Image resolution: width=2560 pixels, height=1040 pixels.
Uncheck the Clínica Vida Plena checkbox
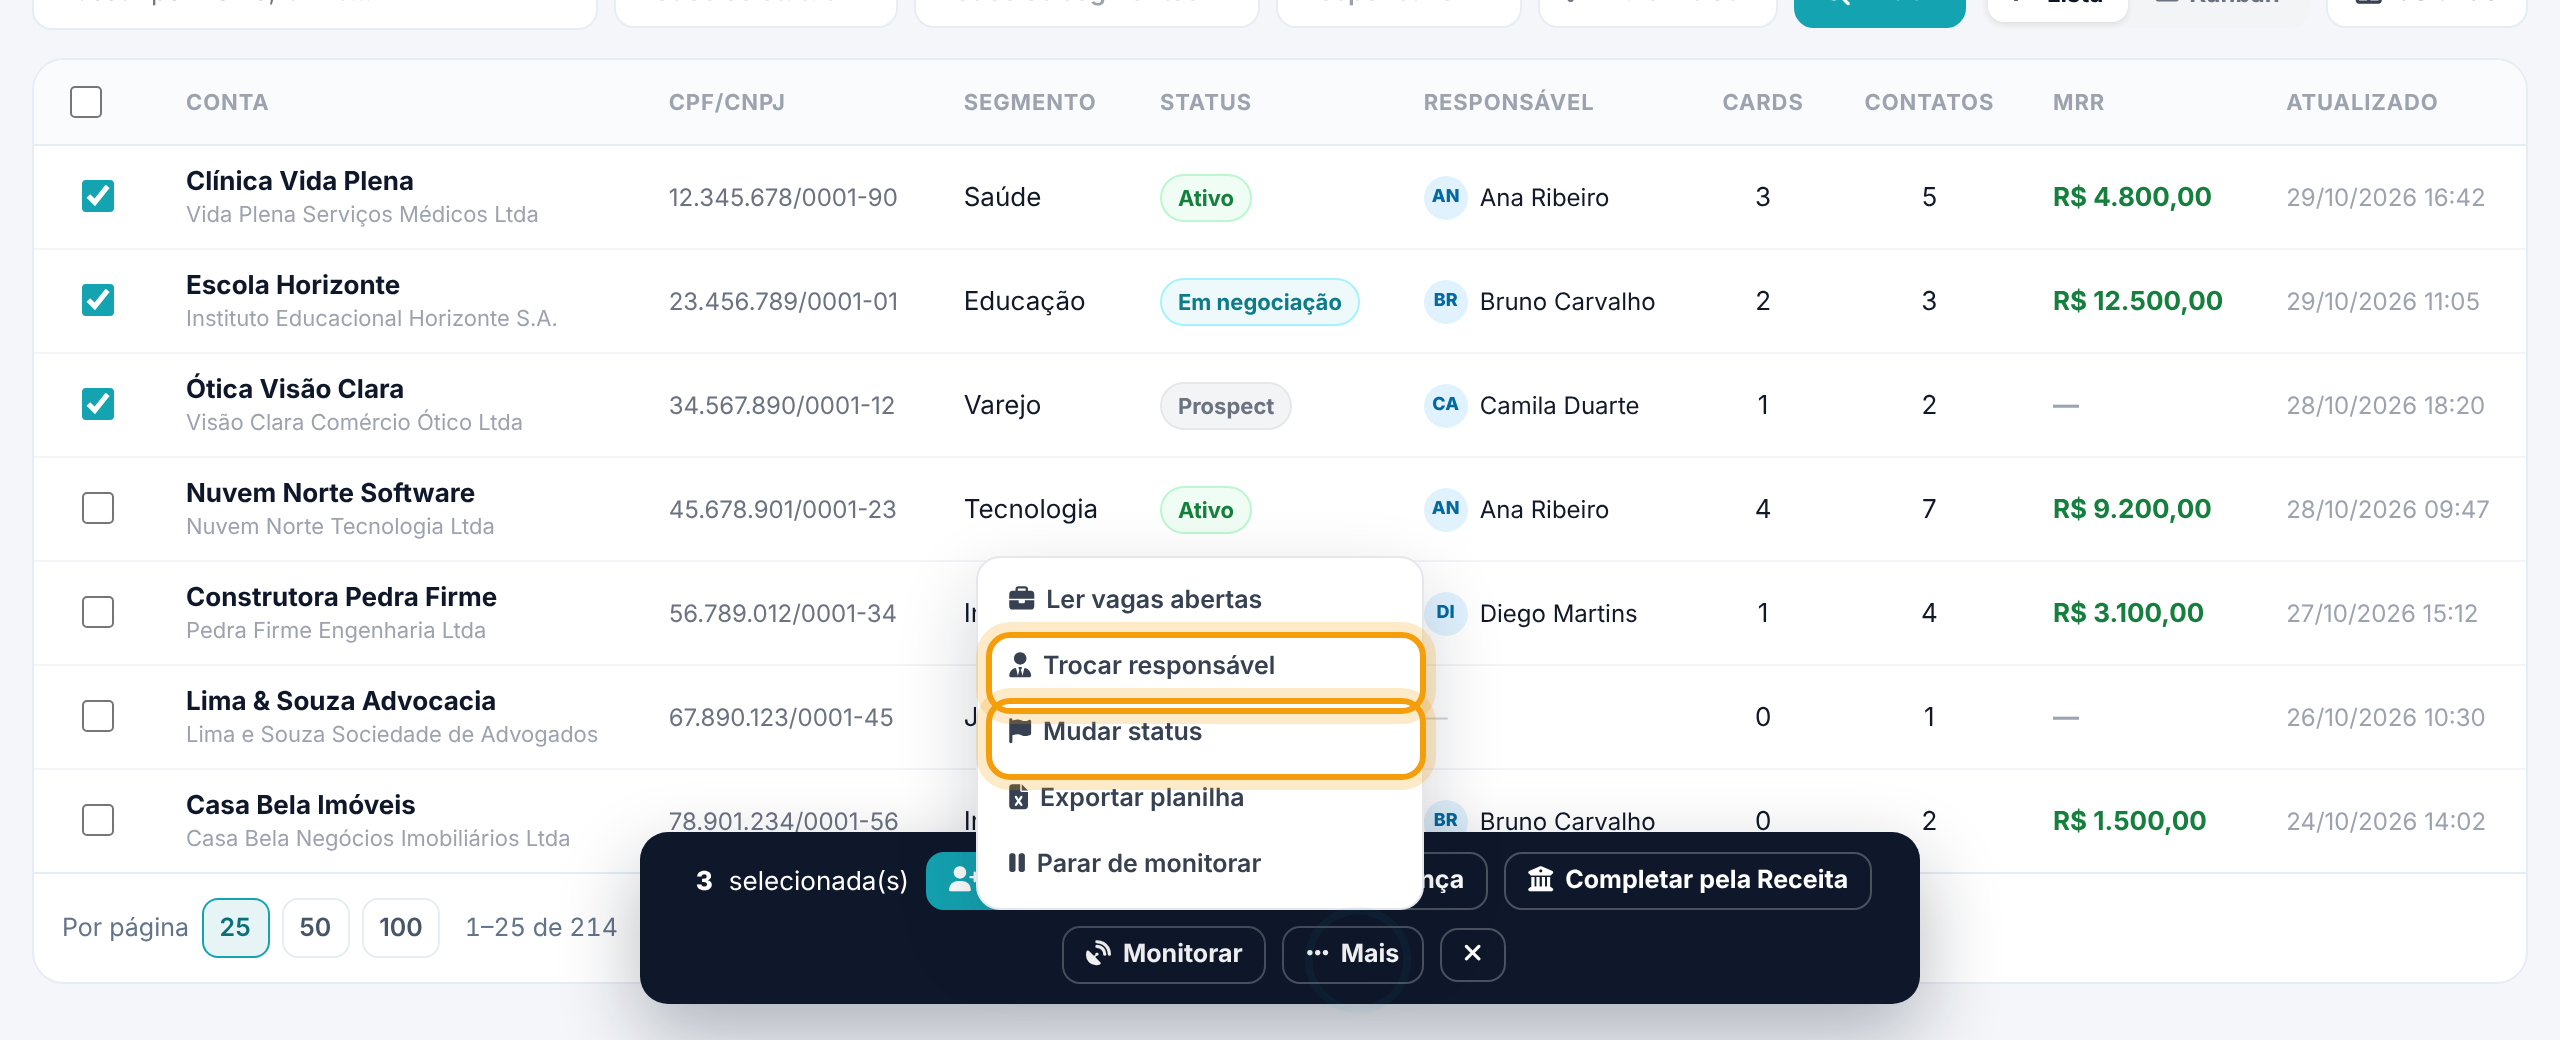point(98,196)
